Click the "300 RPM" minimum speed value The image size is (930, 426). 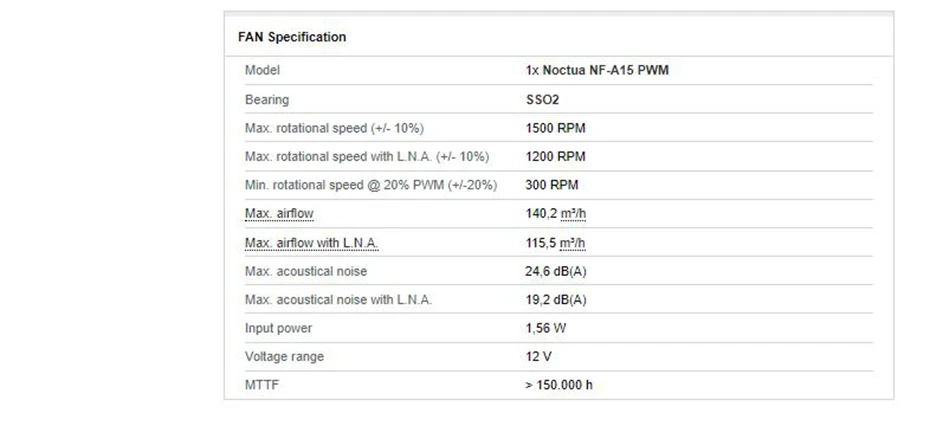click(x=551, y=185)
